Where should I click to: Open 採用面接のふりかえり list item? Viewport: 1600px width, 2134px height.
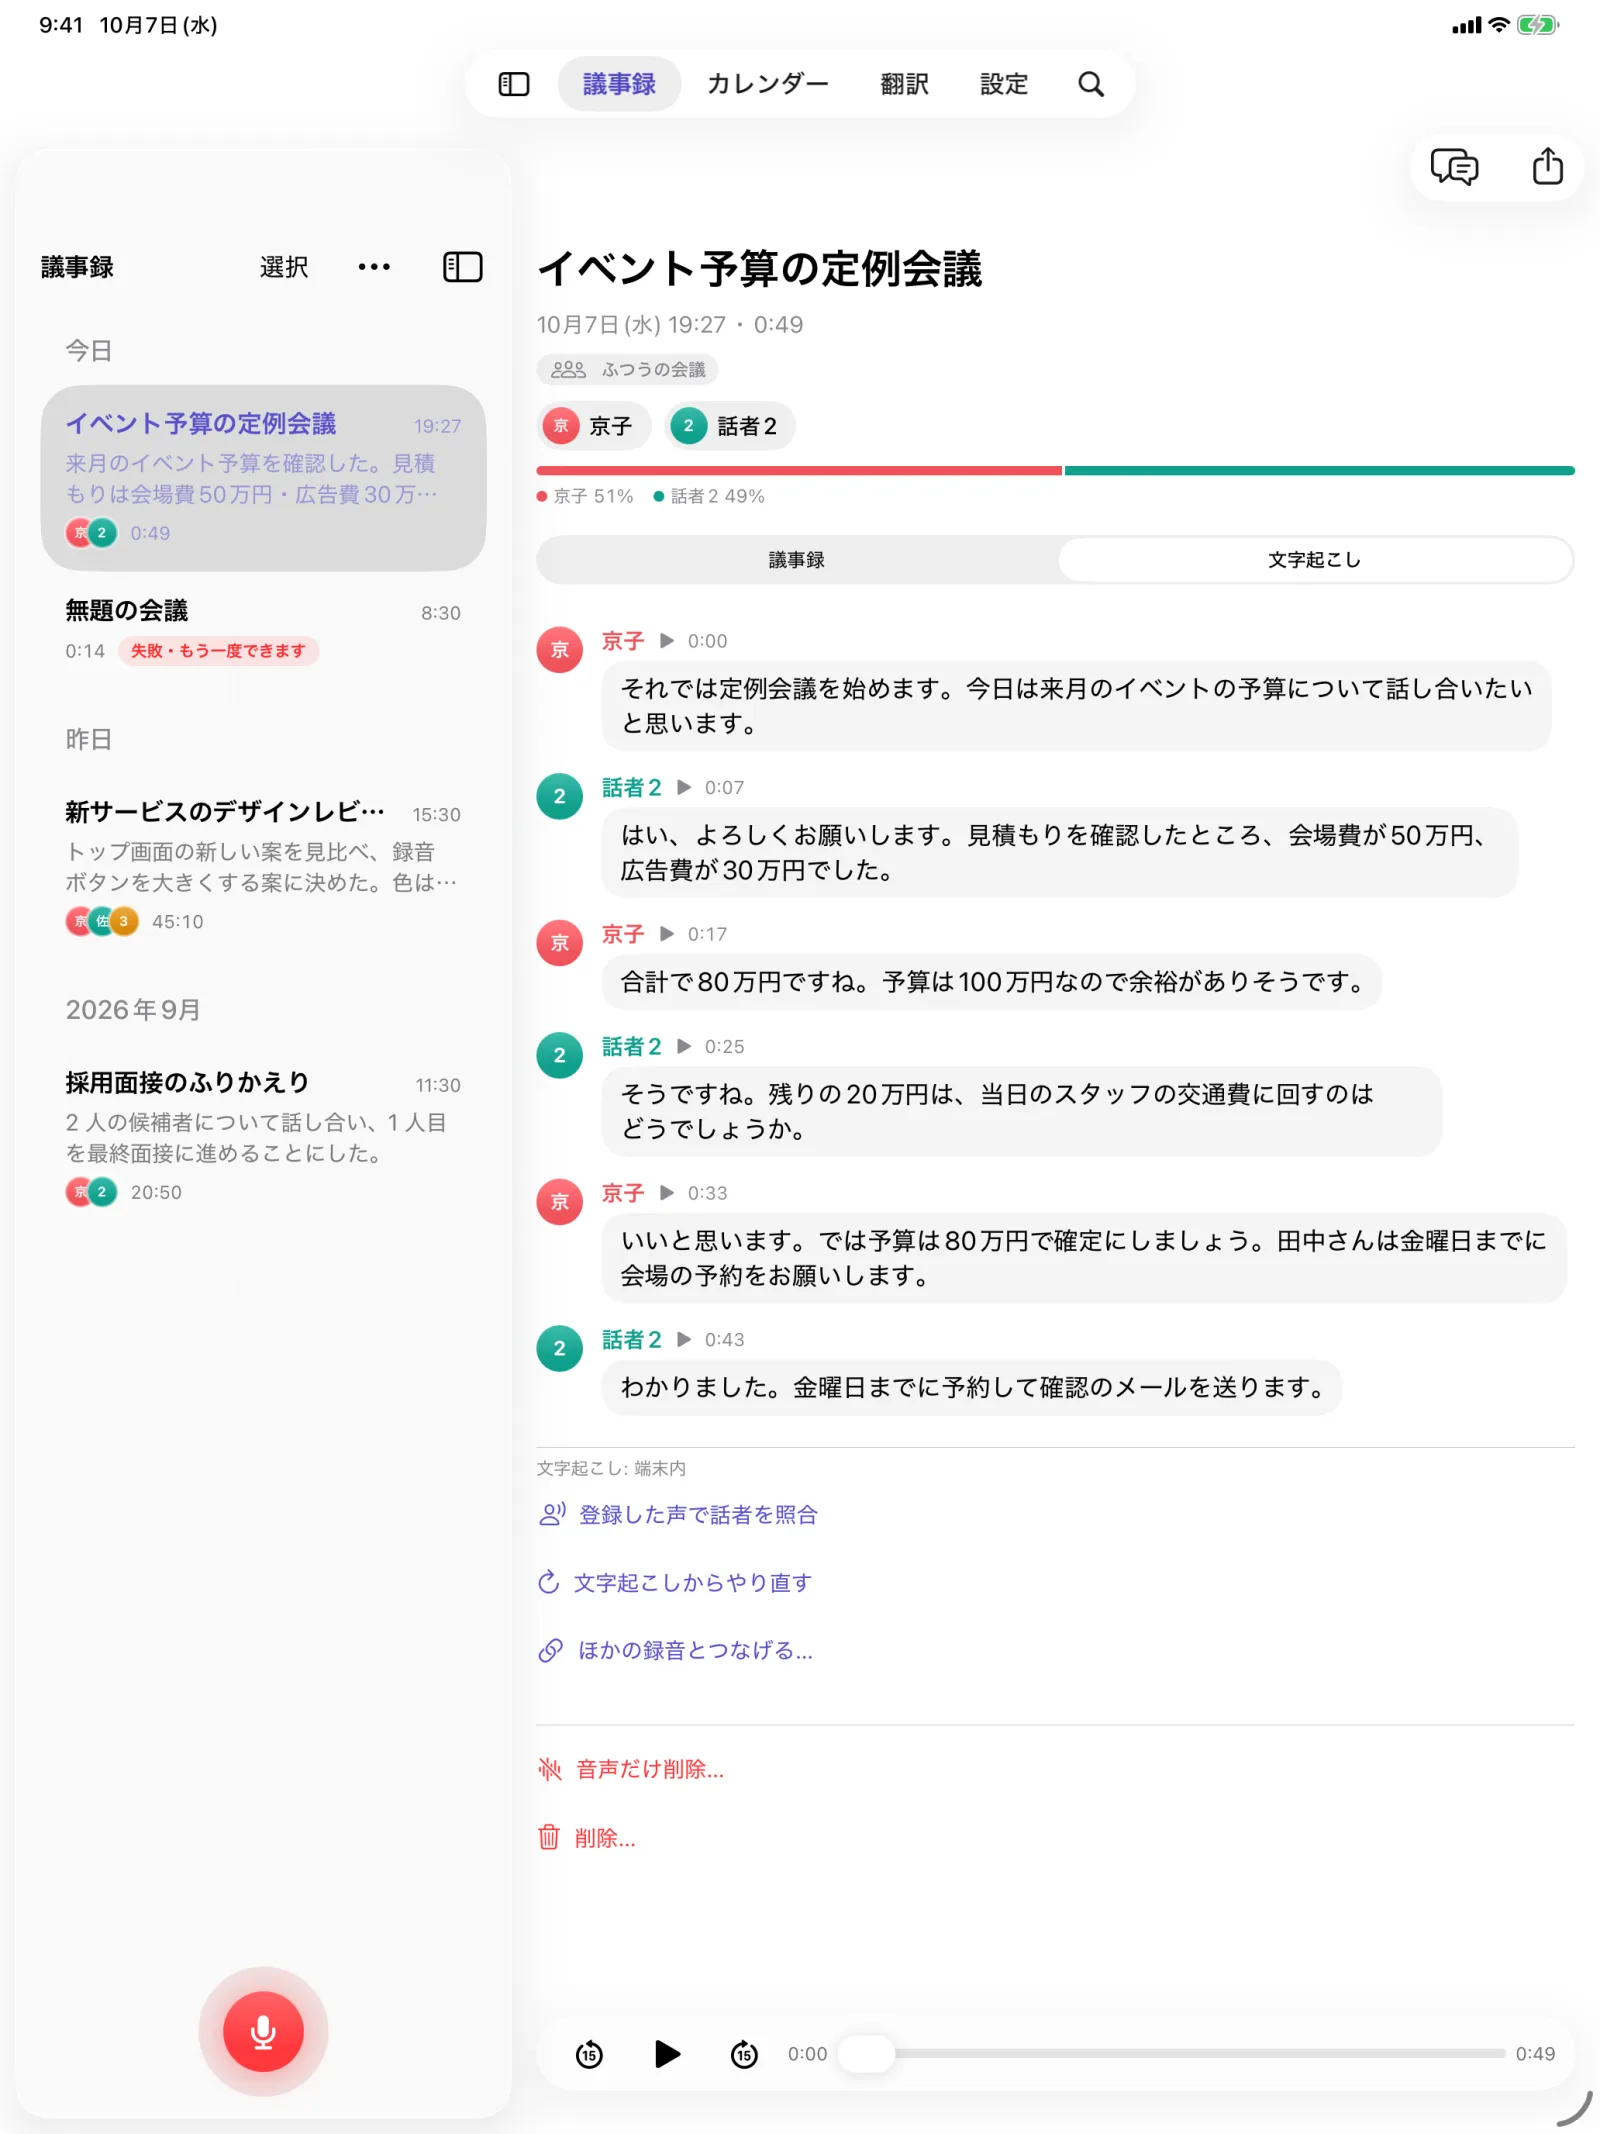(x=263, y=1136)
